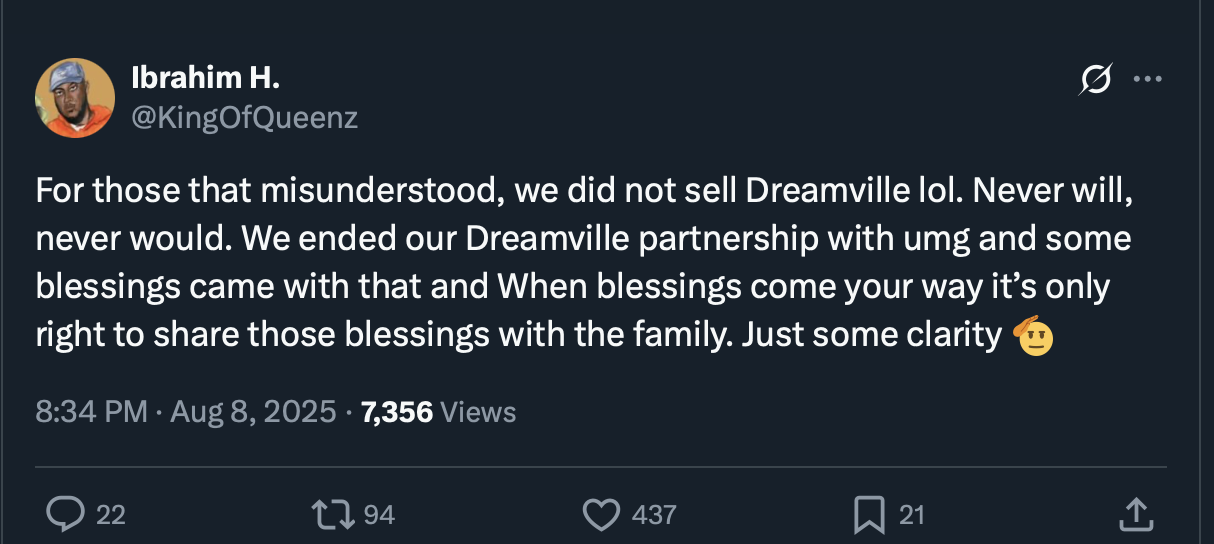Viewport: 1214px width, 544px height.
Task: Click the saluting face emoji
Action: click(x=1033, y=337)
